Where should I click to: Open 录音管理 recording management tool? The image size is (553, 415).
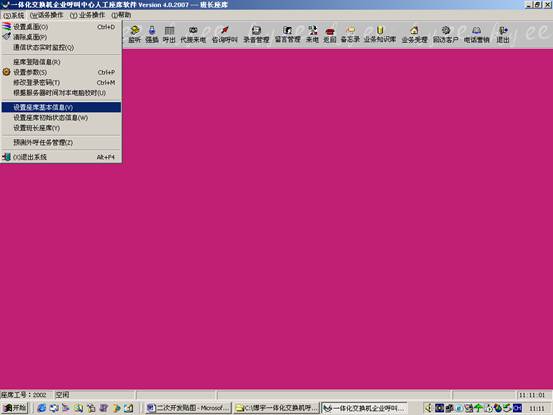(256, 35)
